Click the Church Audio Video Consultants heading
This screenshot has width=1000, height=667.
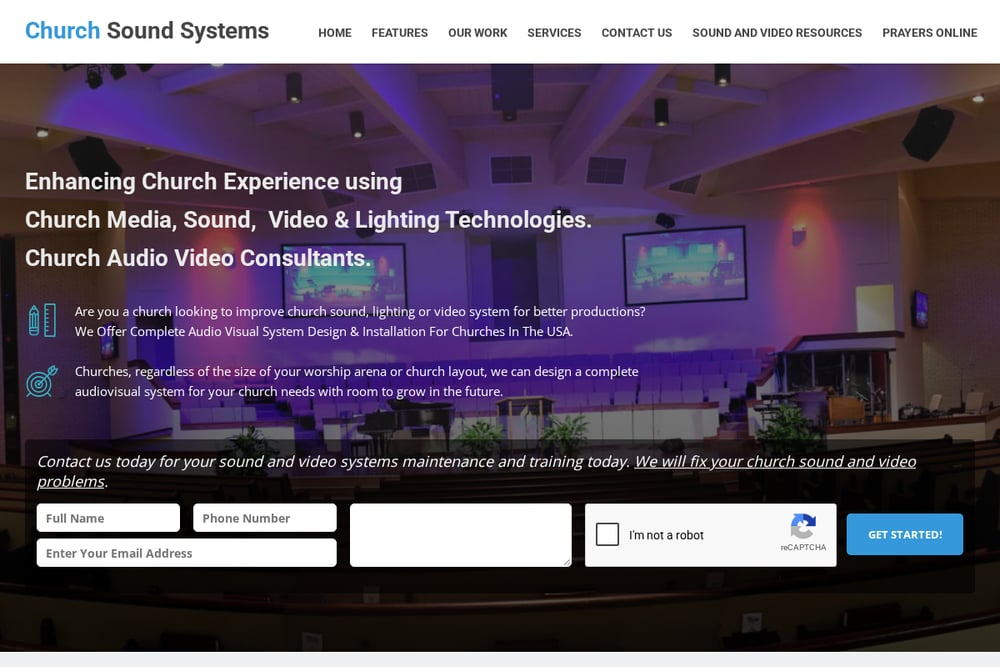[198, 258]
